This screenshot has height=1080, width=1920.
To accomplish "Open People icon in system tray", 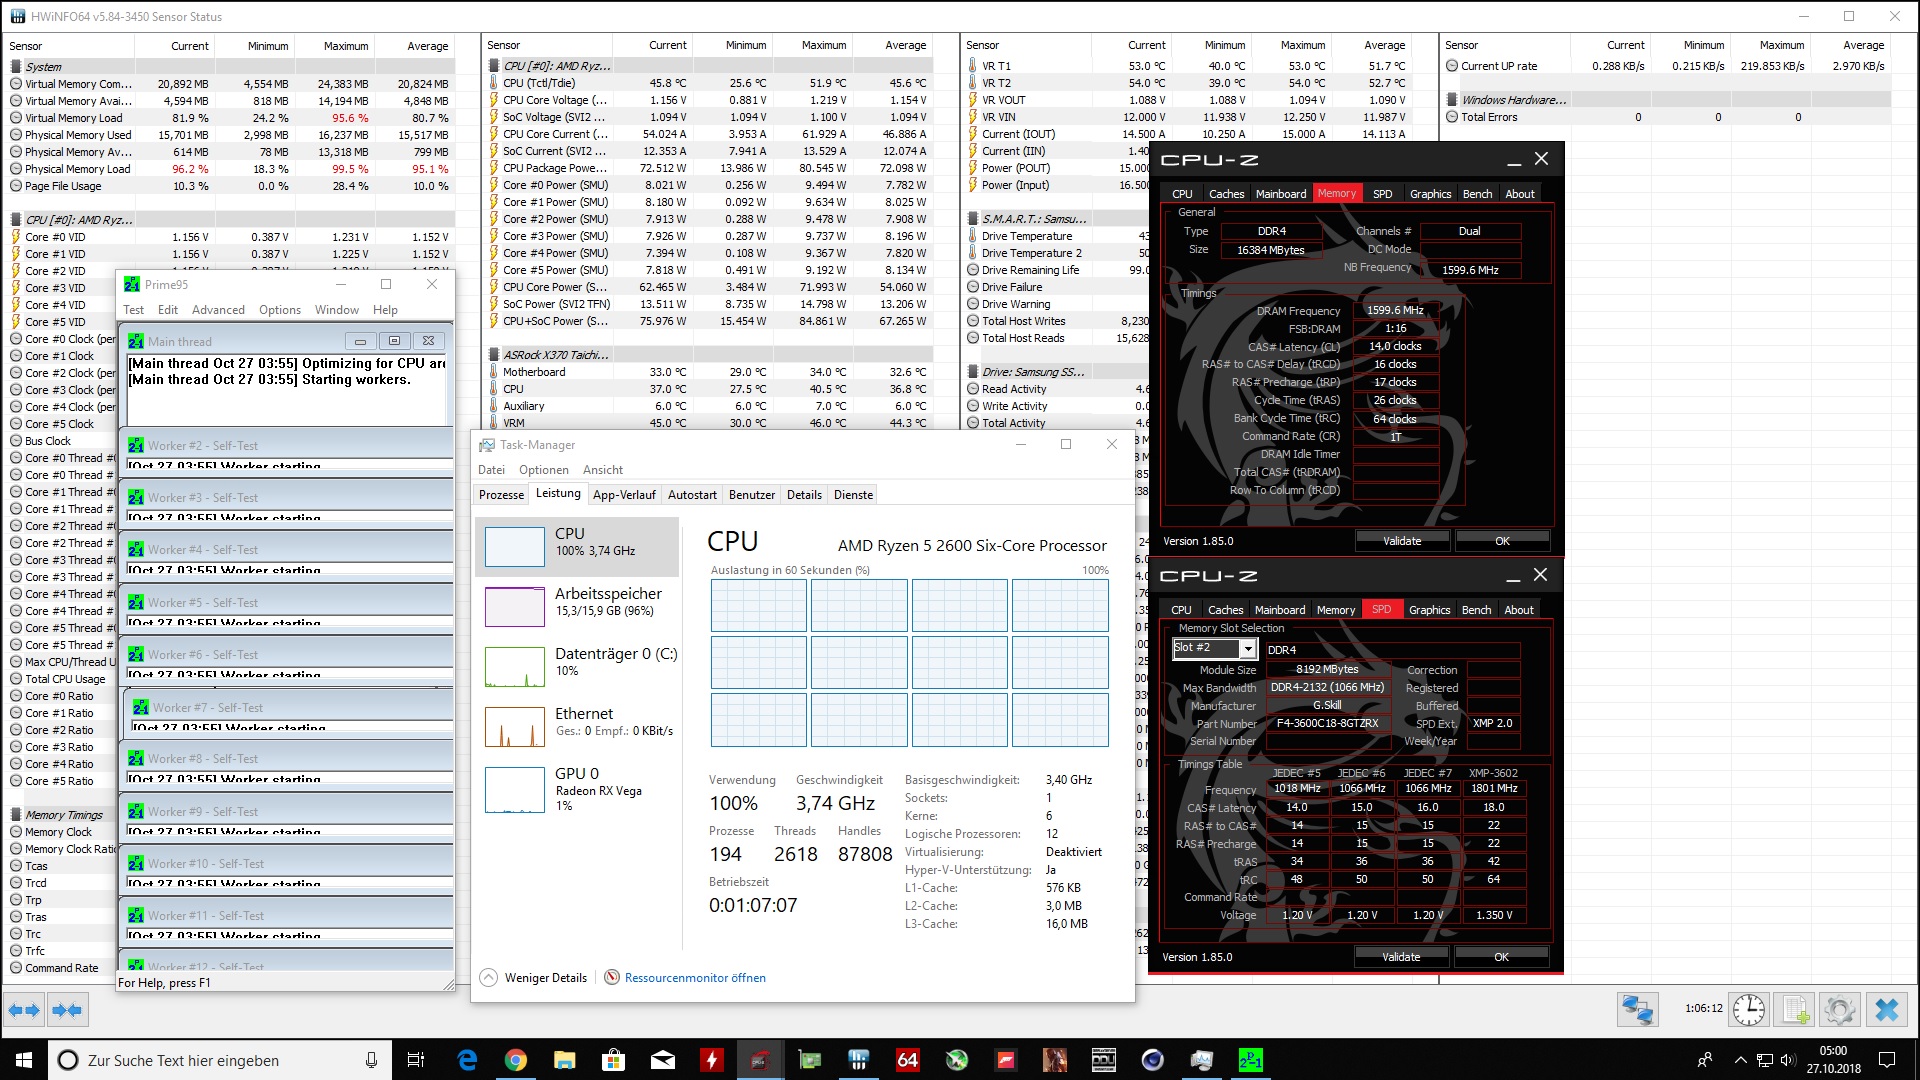I will [1705, 1060].
